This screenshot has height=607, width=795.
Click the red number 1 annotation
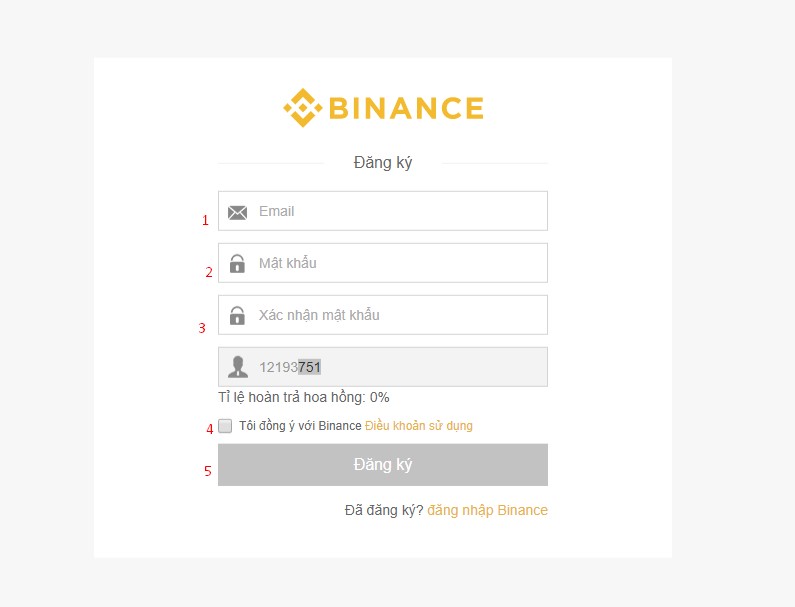pyautogui.click(x=205, y=220)
